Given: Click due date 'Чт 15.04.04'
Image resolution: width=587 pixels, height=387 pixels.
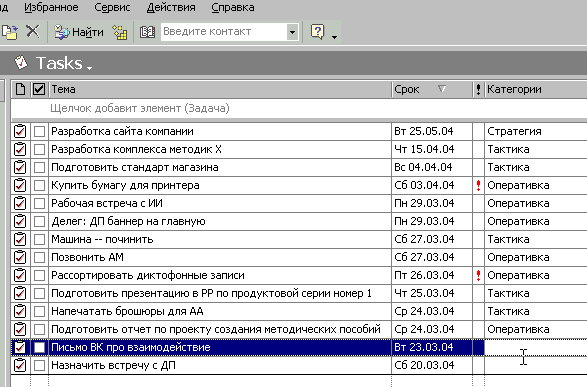Looking at the screenshot, I should point(424,149).
